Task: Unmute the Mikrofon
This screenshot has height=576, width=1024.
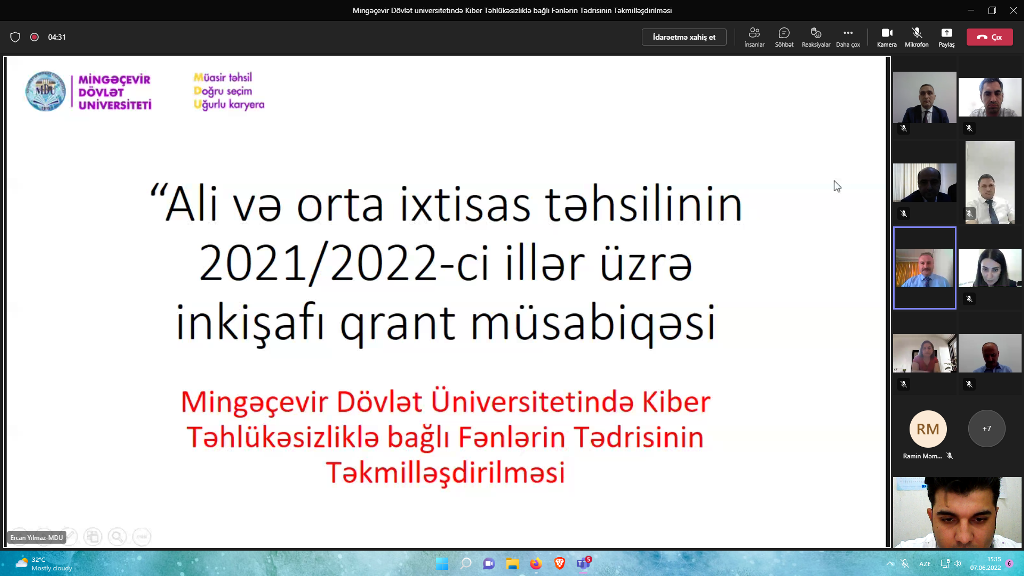Action: (916, 37)
